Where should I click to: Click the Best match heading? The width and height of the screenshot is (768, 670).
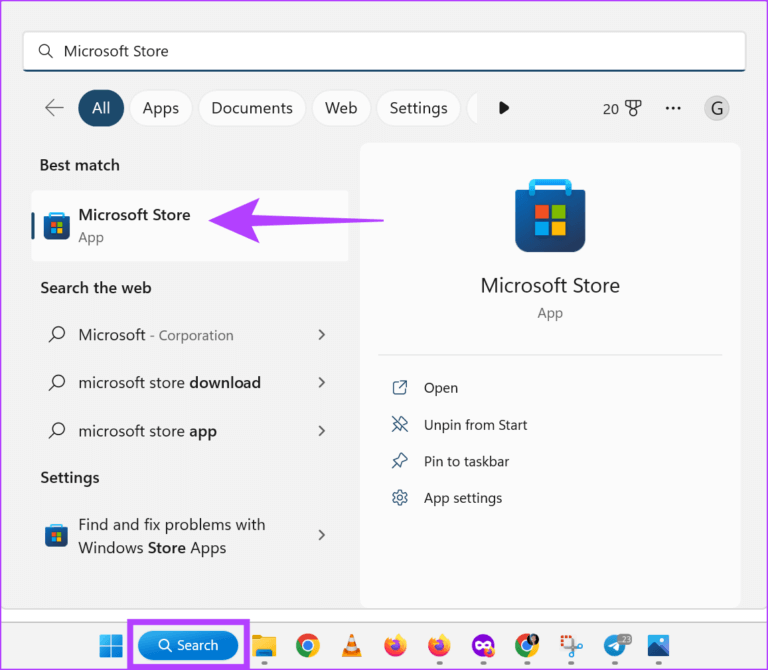tap(80, 165)
